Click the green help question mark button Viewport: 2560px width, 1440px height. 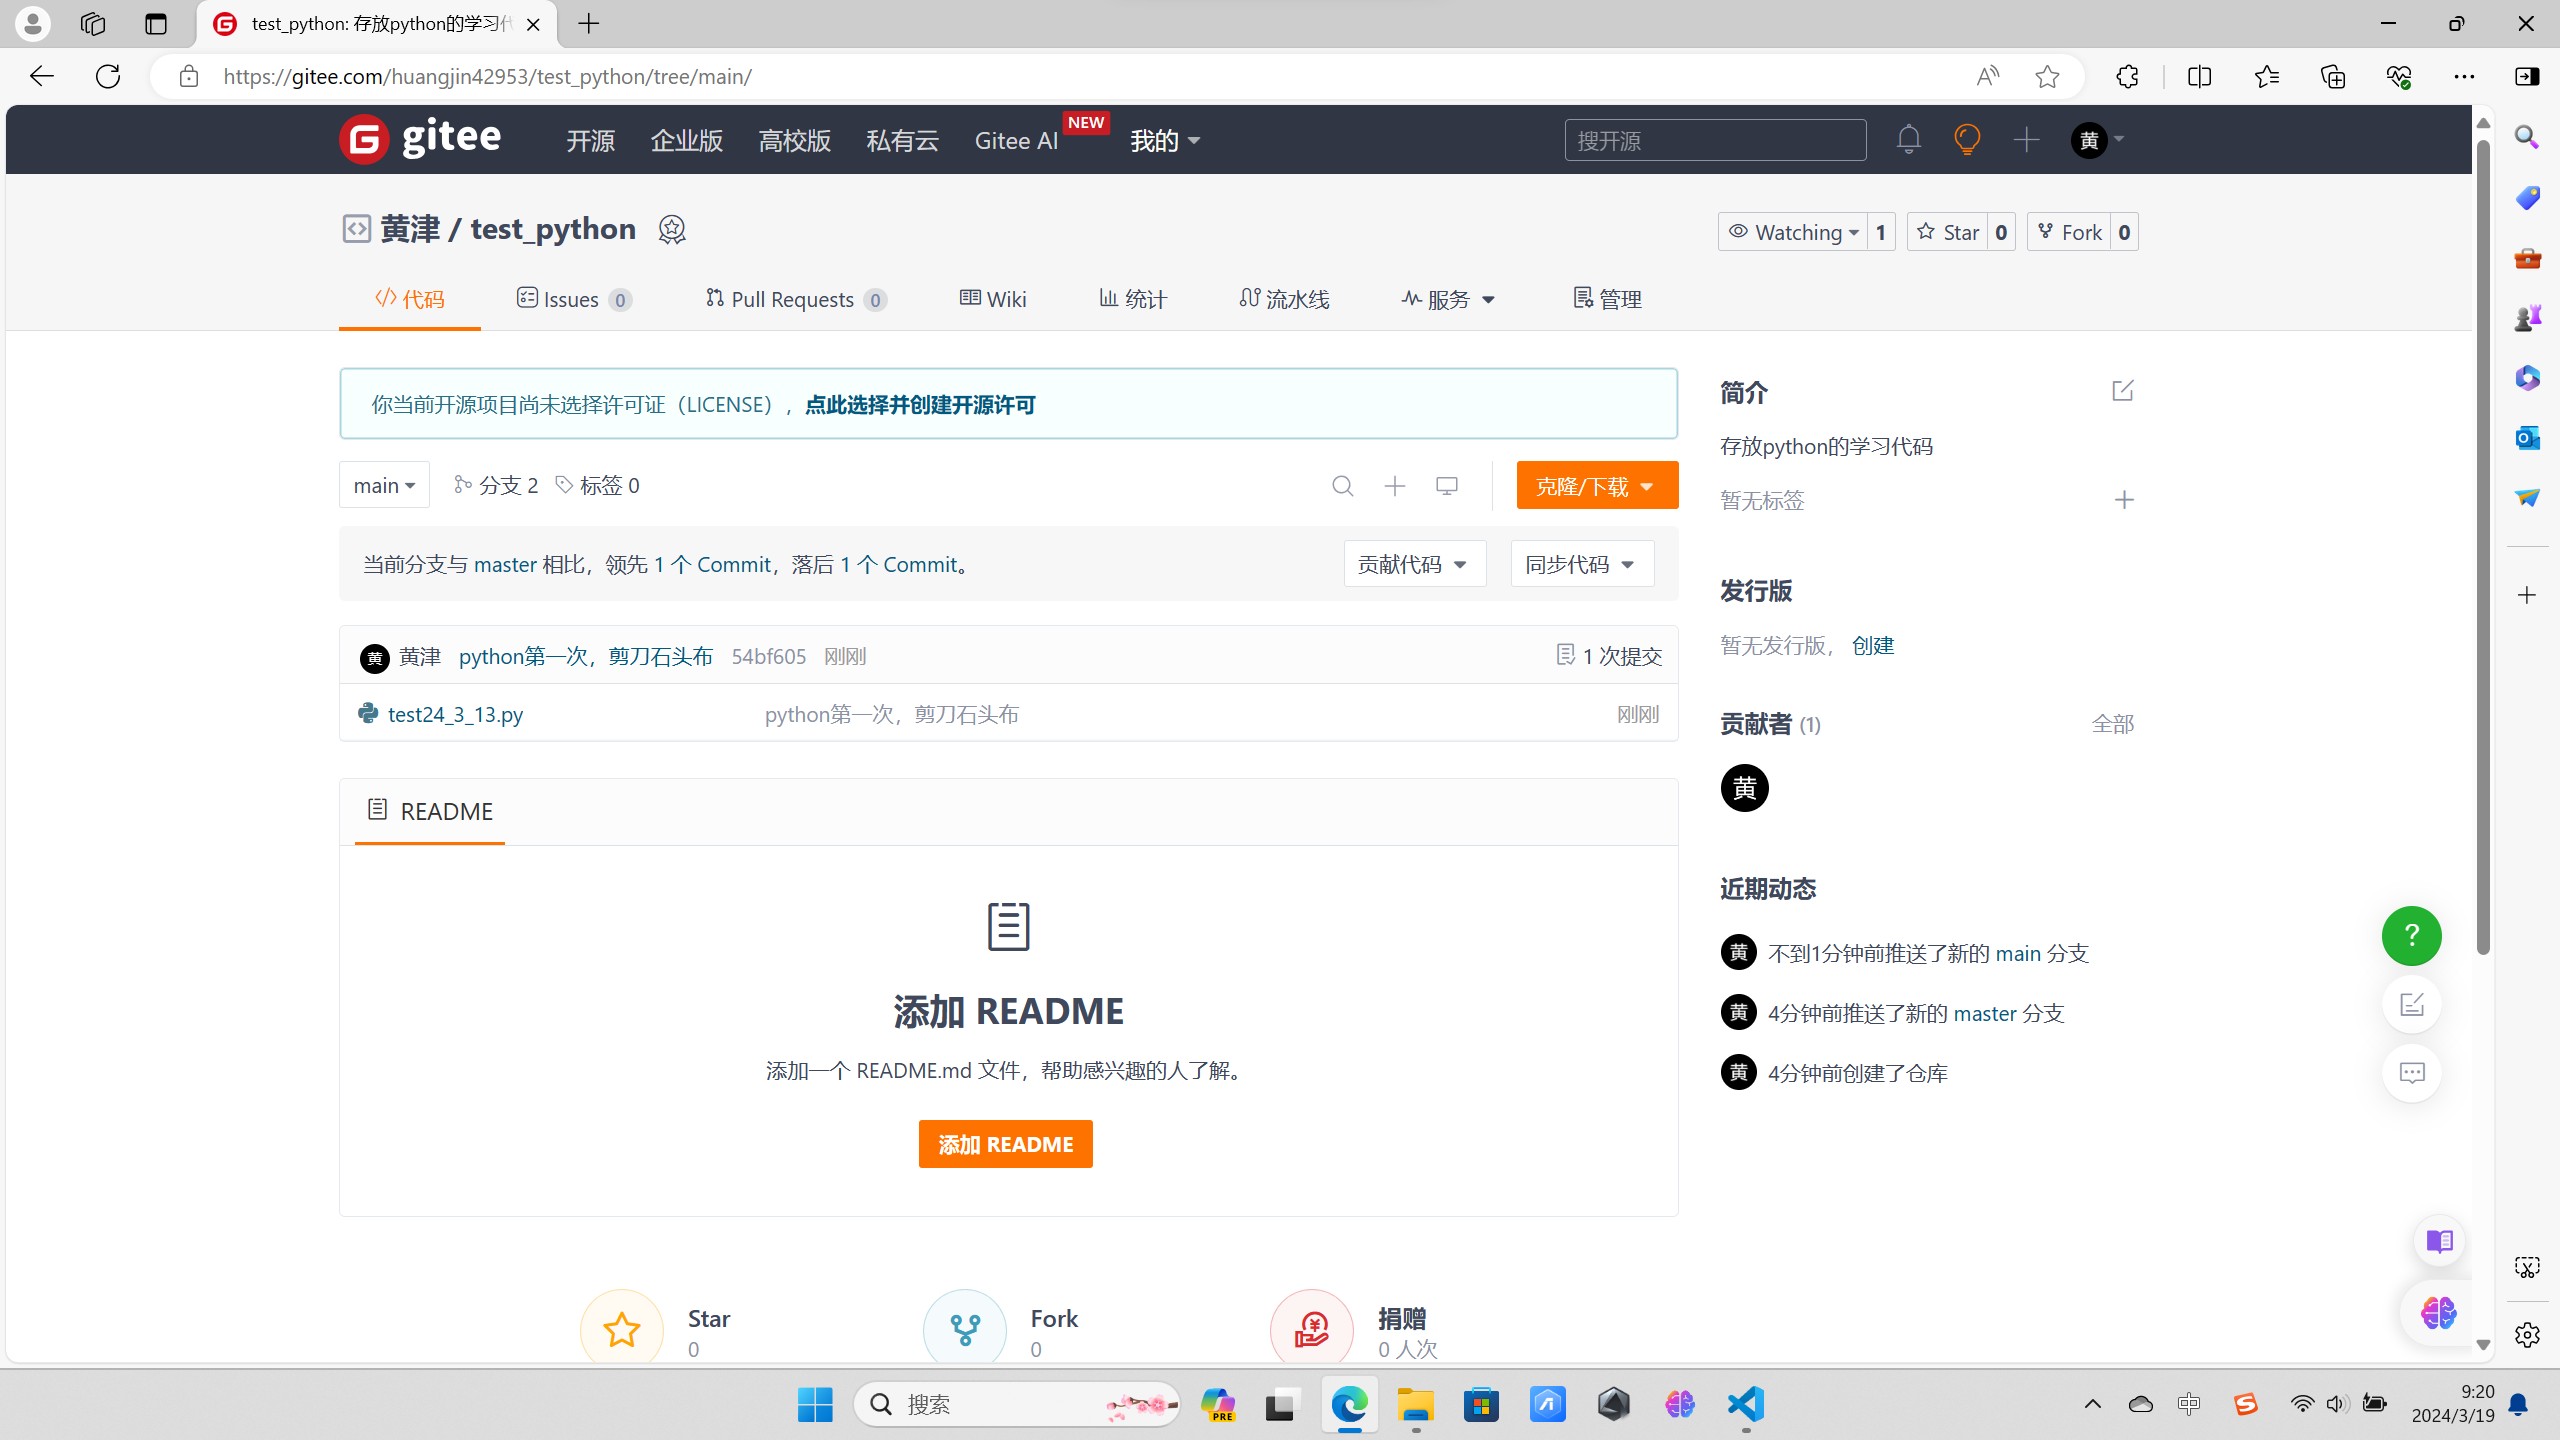click(2411, 936)
